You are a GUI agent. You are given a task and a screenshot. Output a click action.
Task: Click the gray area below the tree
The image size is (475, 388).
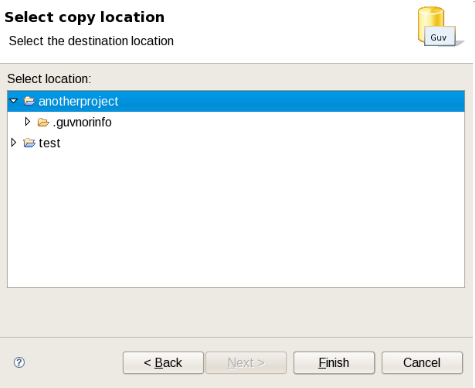pos(236,312)
